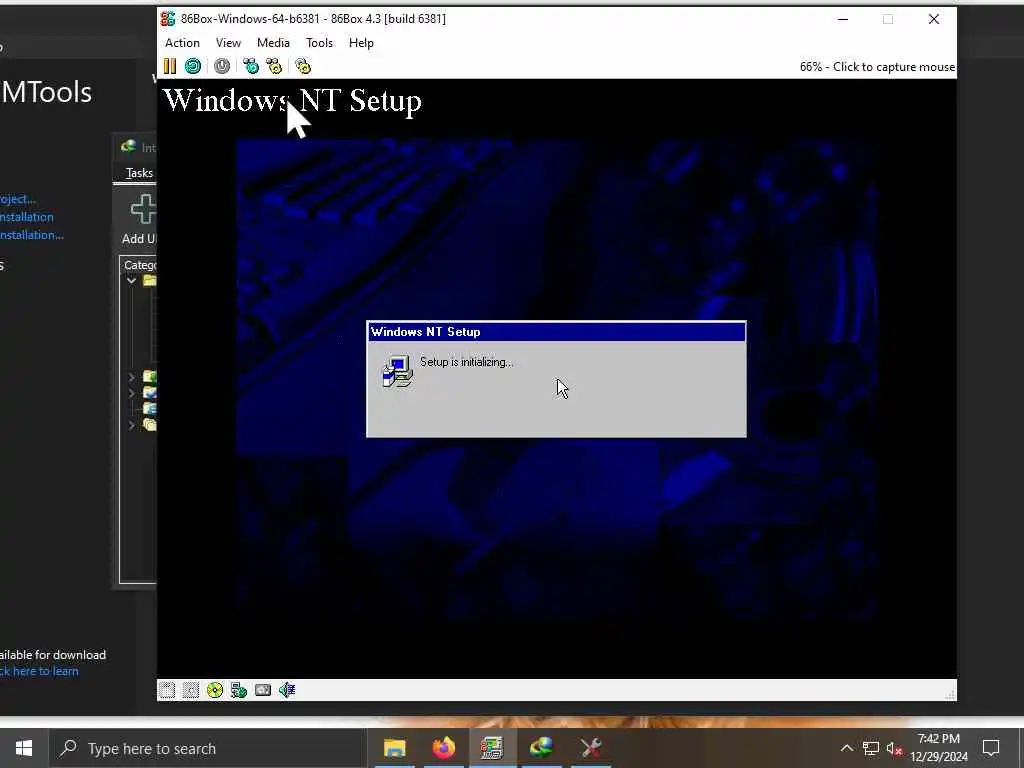This screenshot has width=1024, height=768.
Task: Switch to the 86Box taskbar icon
Action: tap(492, 748)
